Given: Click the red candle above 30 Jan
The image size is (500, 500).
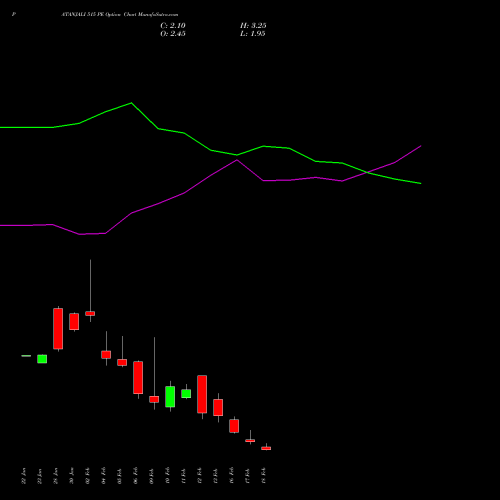Looking at the screenshot, I should (74, 322).
